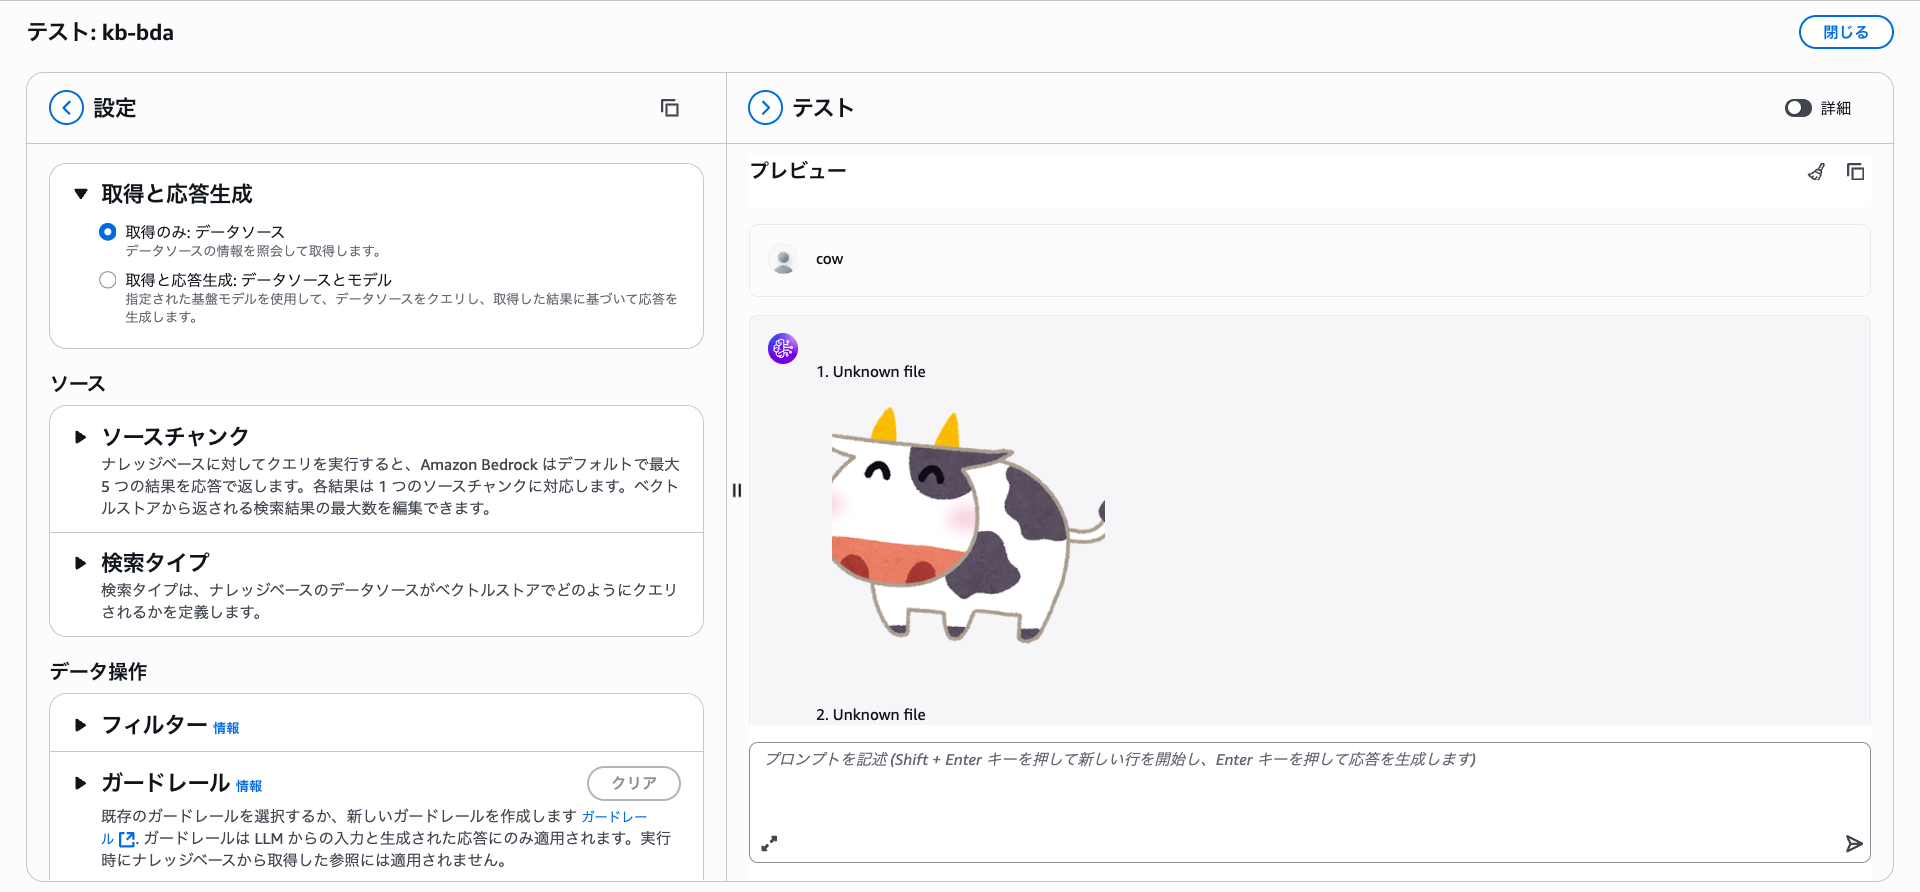Click the vertical panel divider handle
1920x892 pixels.
737,490
